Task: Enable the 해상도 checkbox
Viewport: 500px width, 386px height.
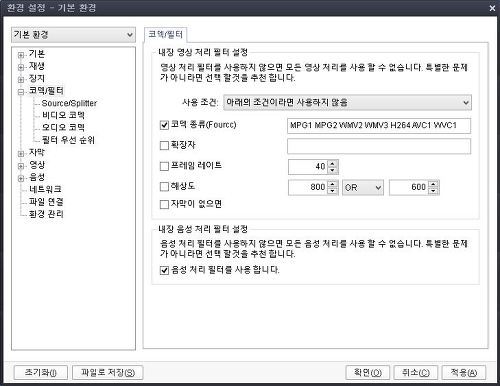Action: [x=164, y=187]
